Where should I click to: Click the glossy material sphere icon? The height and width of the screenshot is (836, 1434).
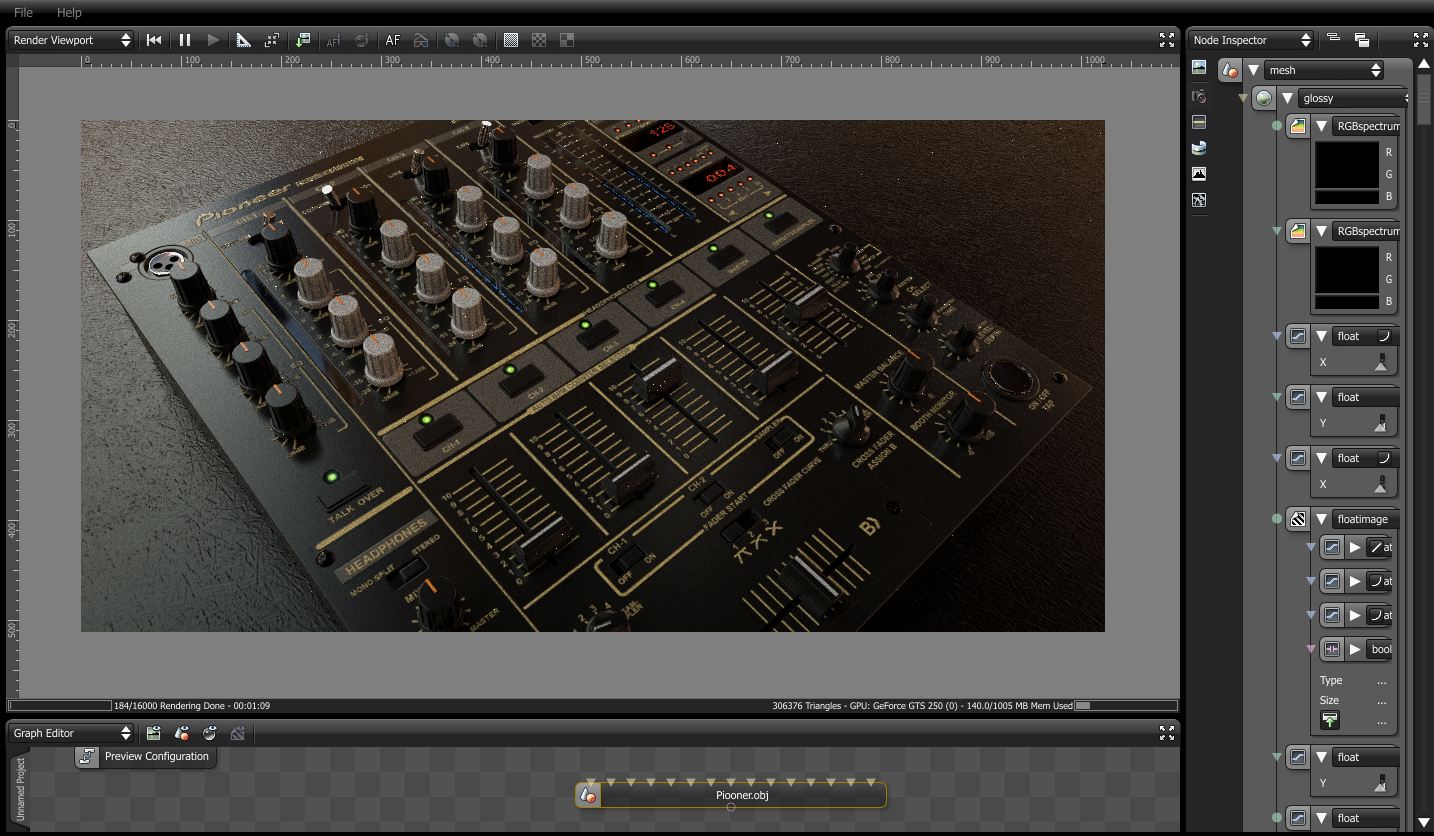(x=1265, y=98)
